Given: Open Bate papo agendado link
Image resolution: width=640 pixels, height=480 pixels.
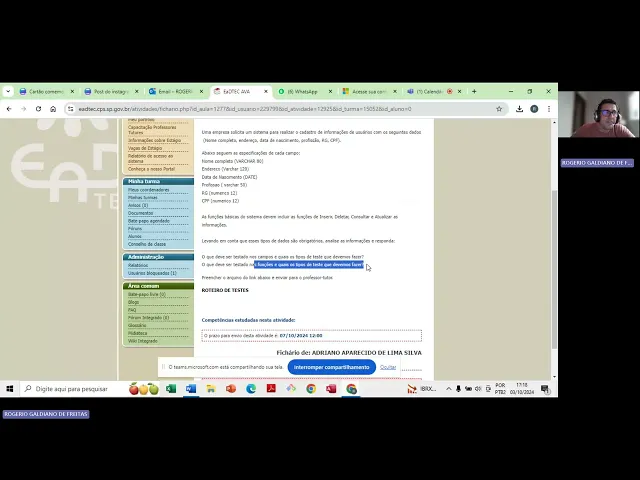Looking at the screenshot, I should tap(149, 221).
